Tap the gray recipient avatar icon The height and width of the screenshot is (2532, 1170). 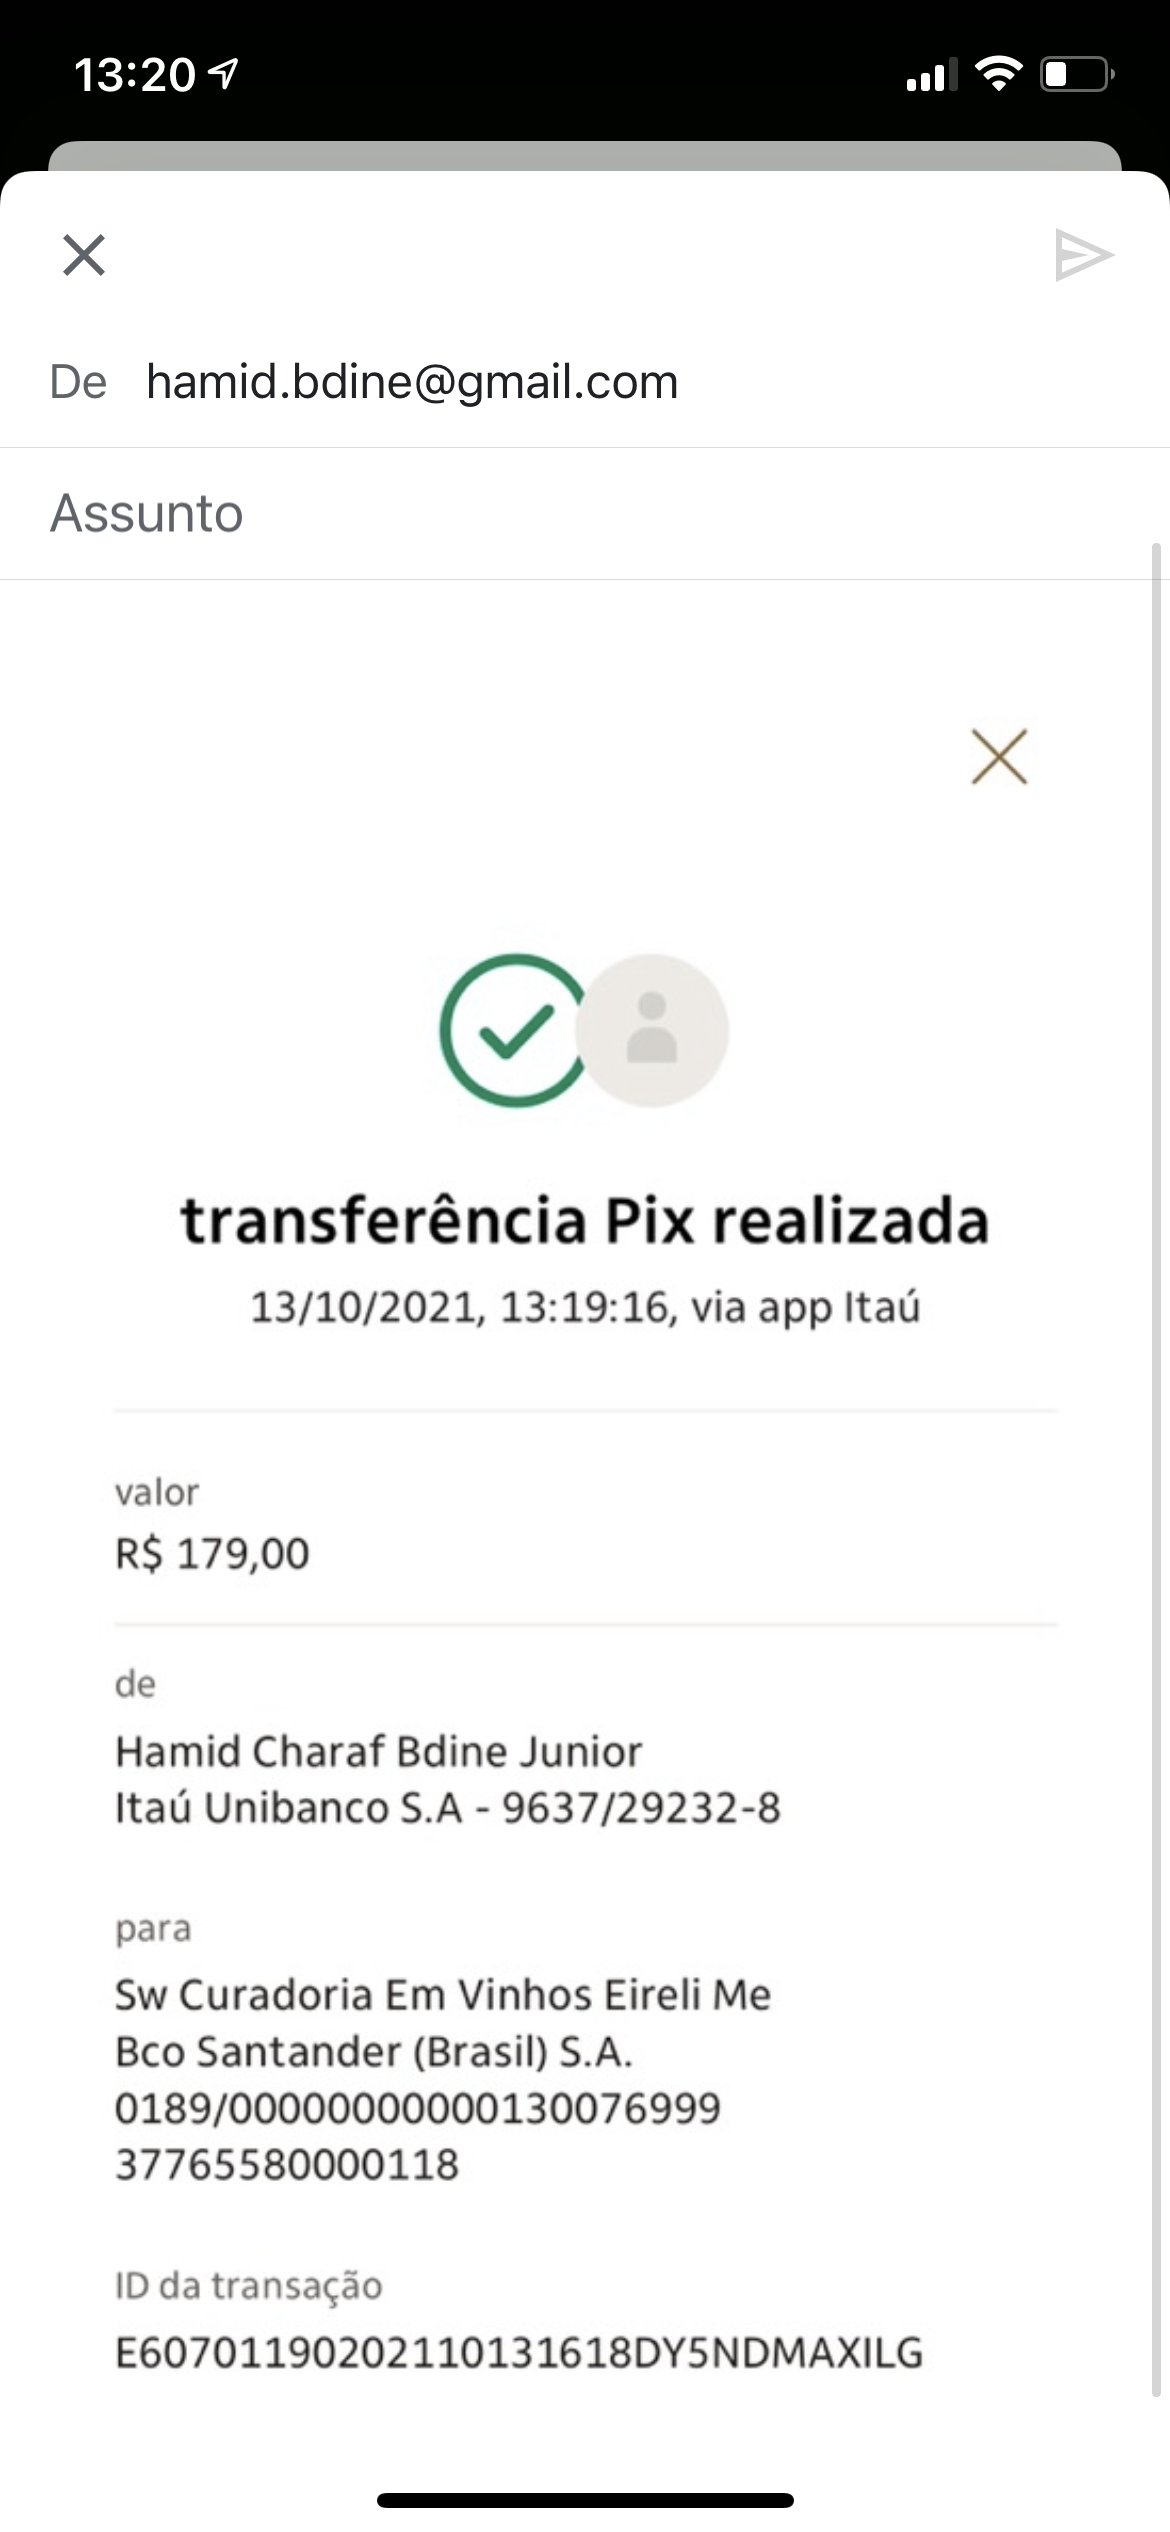click(653, 1030)
